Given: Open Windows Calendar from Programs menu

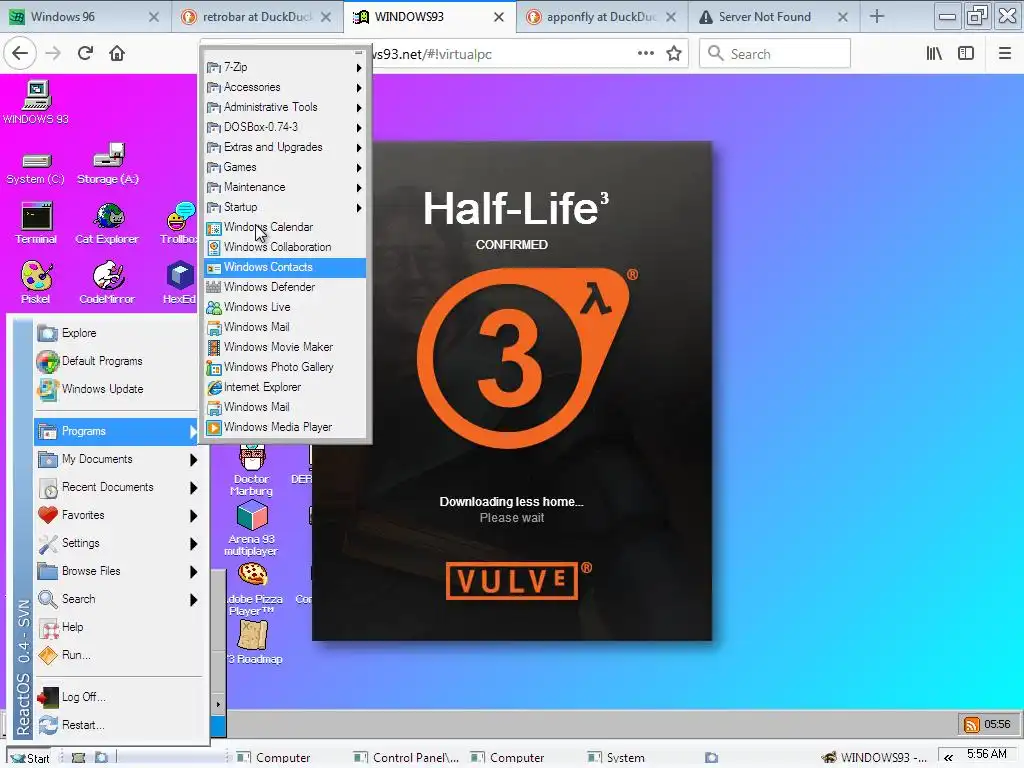Looking at the screenshot, I should point(285,227).
